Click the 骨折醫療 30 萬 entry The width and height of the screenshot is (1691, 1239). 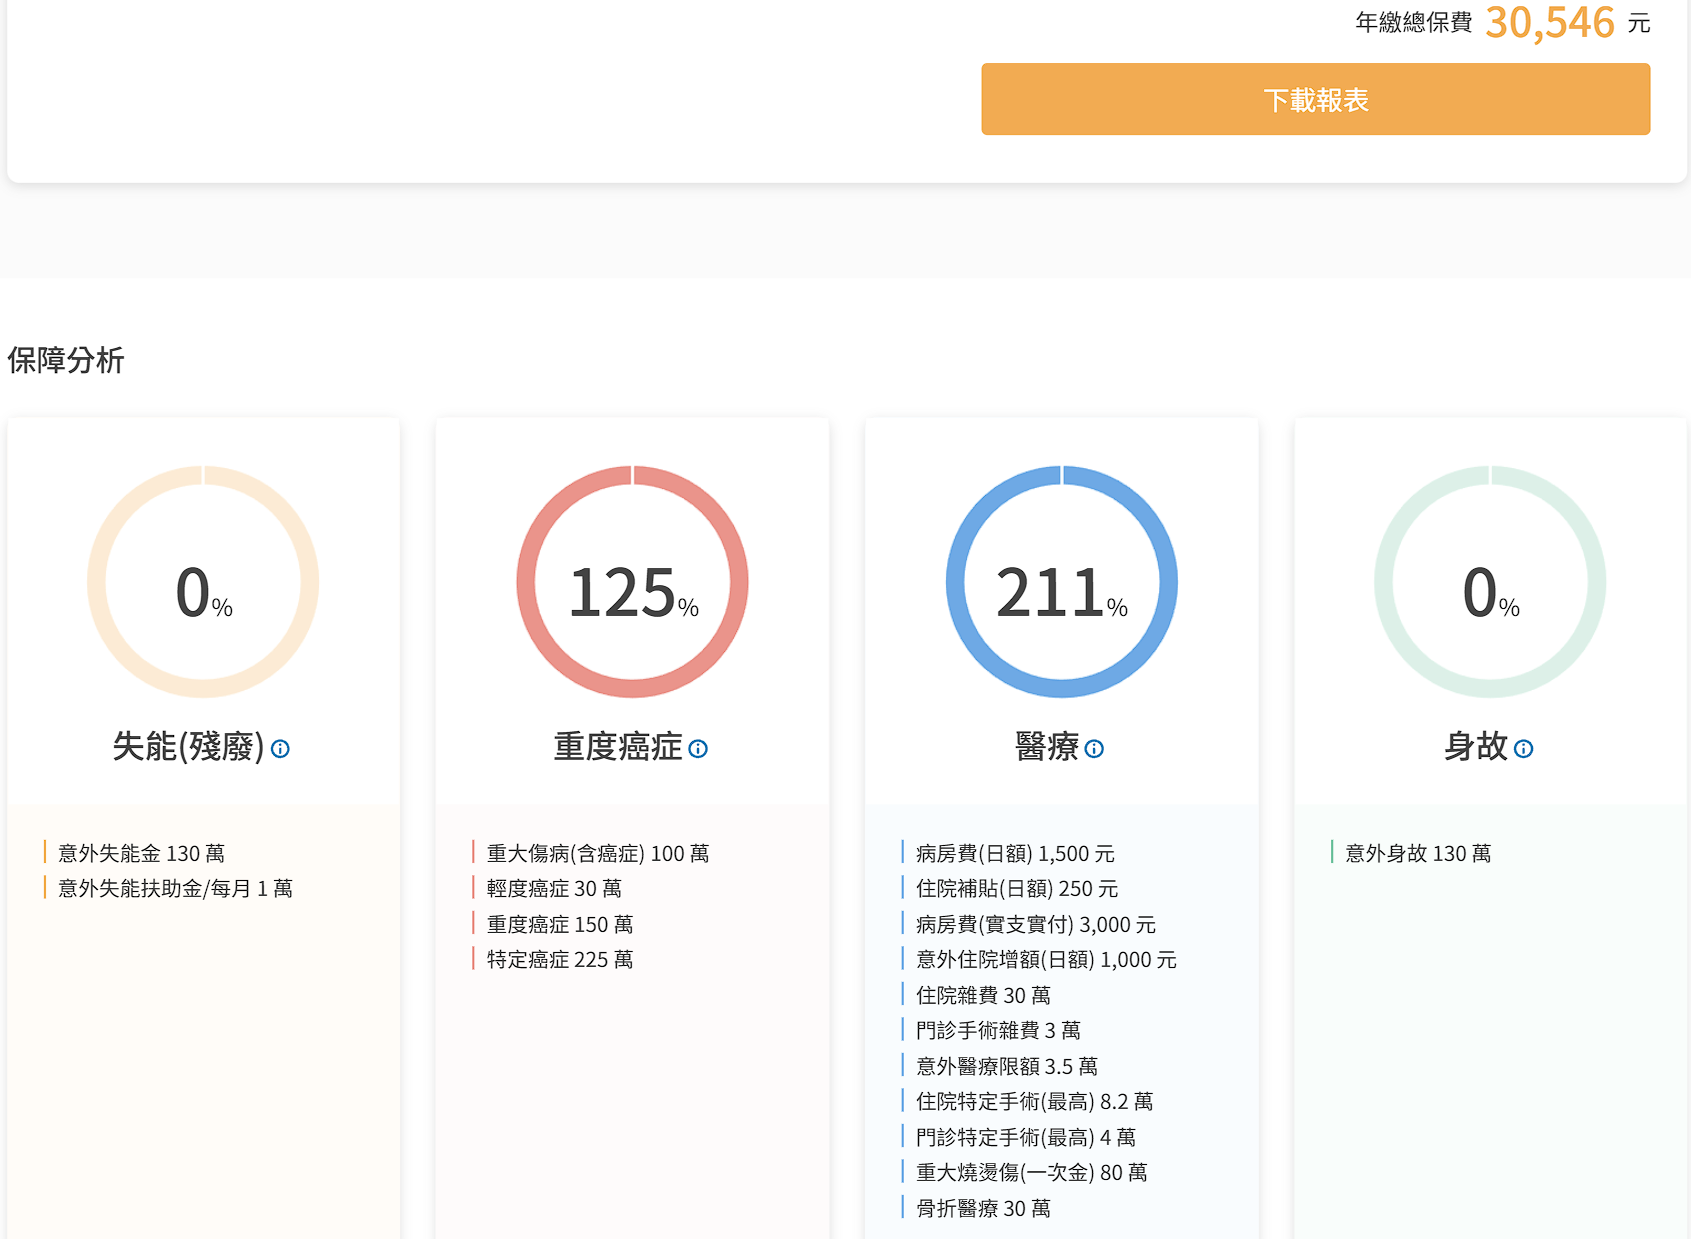point(982,1208)
